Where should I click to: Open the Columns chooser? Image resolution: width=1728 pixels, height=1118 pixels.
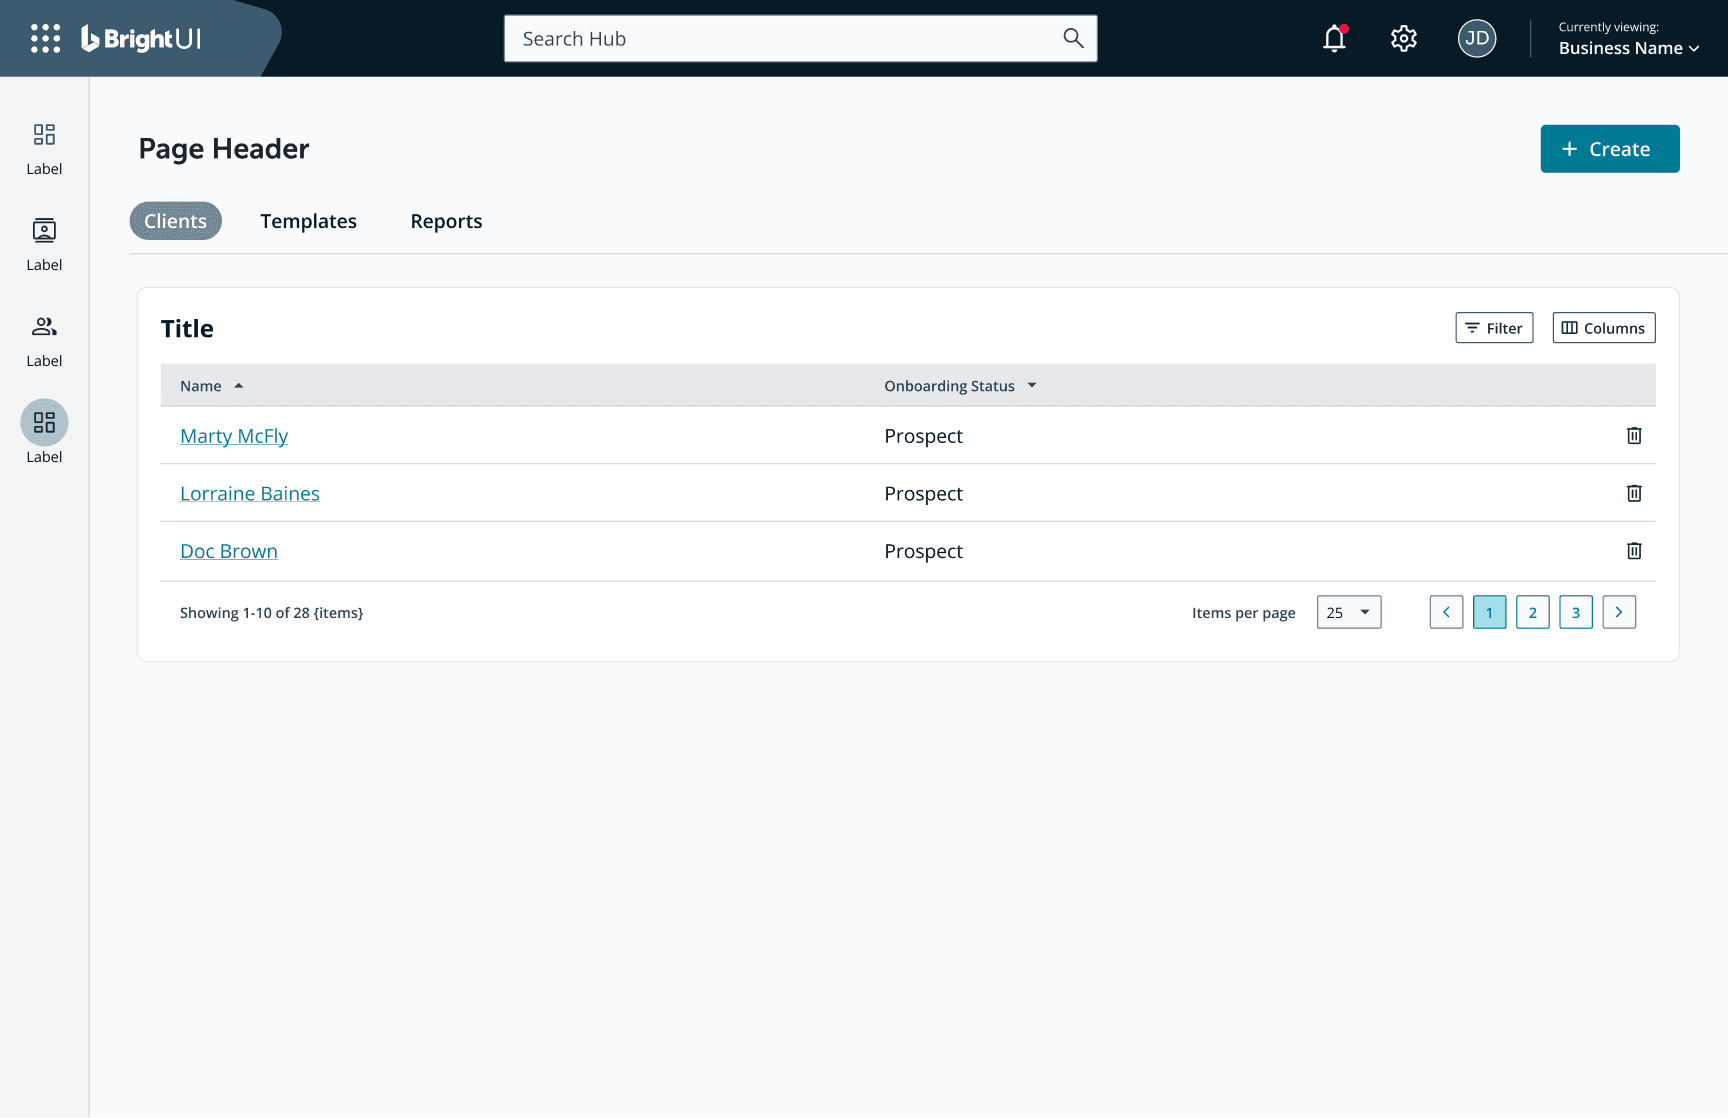click(x=1604, y=328)
